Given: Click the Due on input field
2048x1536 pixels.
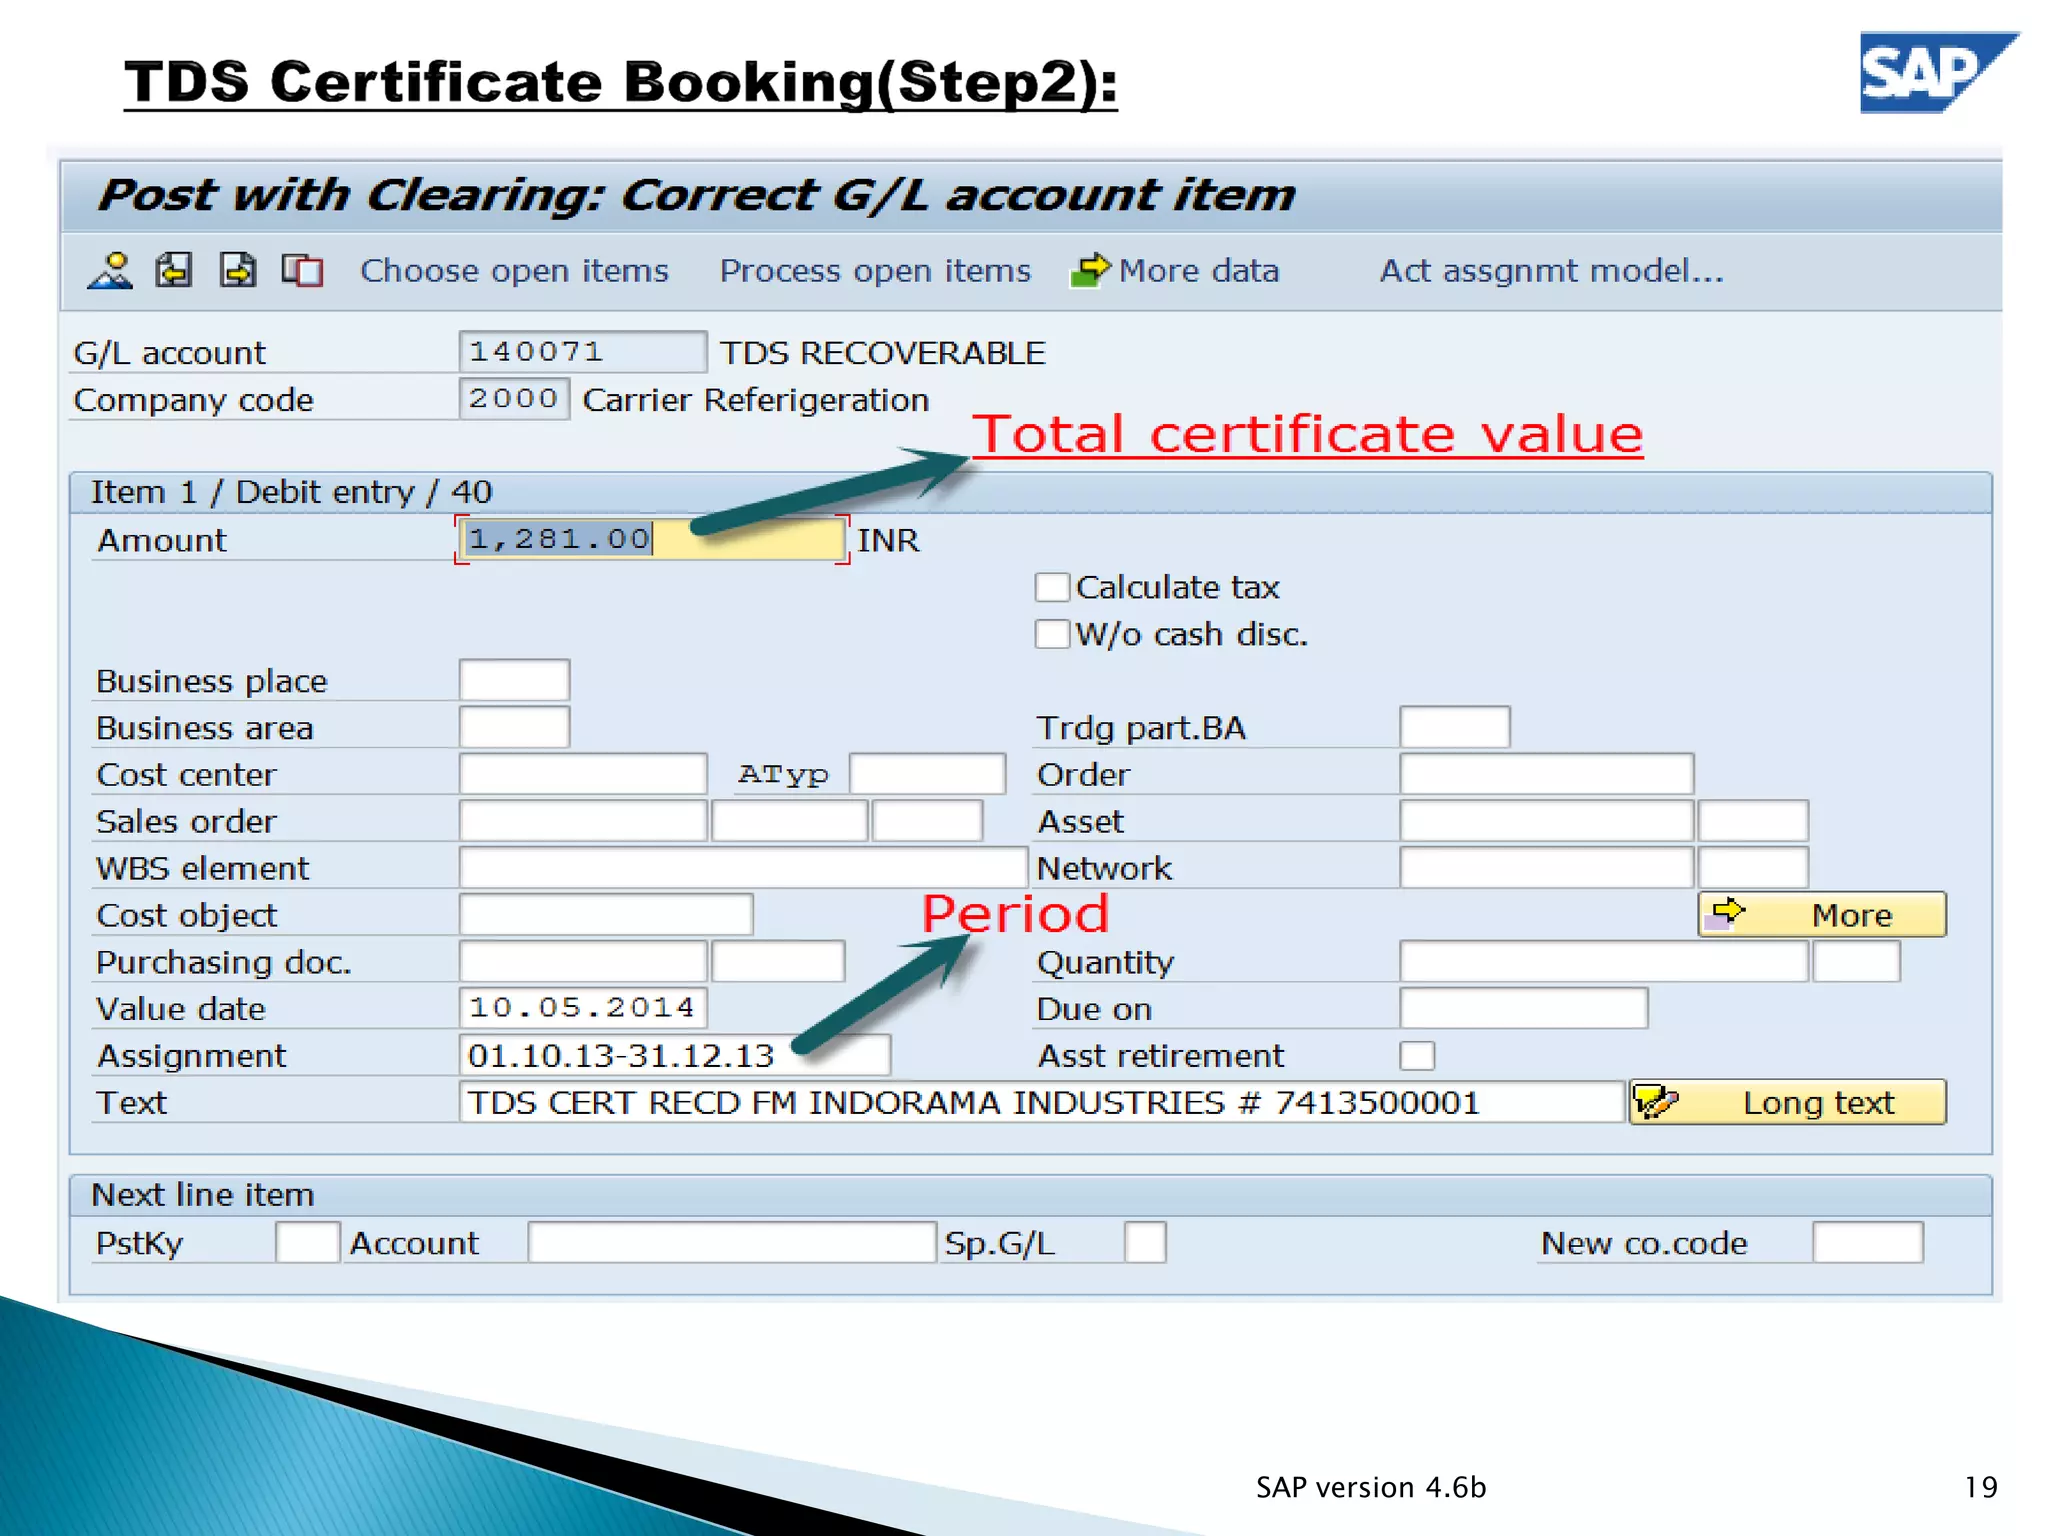Looking at the screenshot, I should click(x=1523, y=1008).
